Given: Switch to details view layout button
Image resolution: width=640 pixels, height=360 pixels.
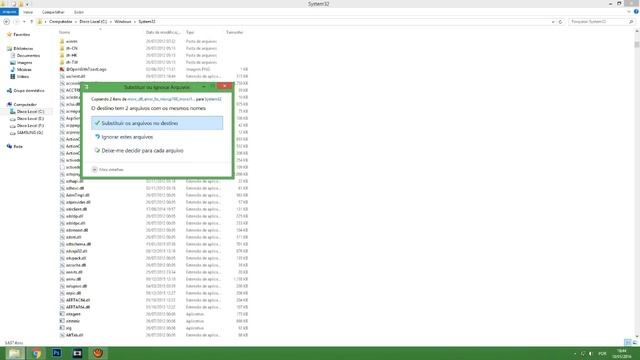Looking at the screenshot, I should tap(628, 342).
